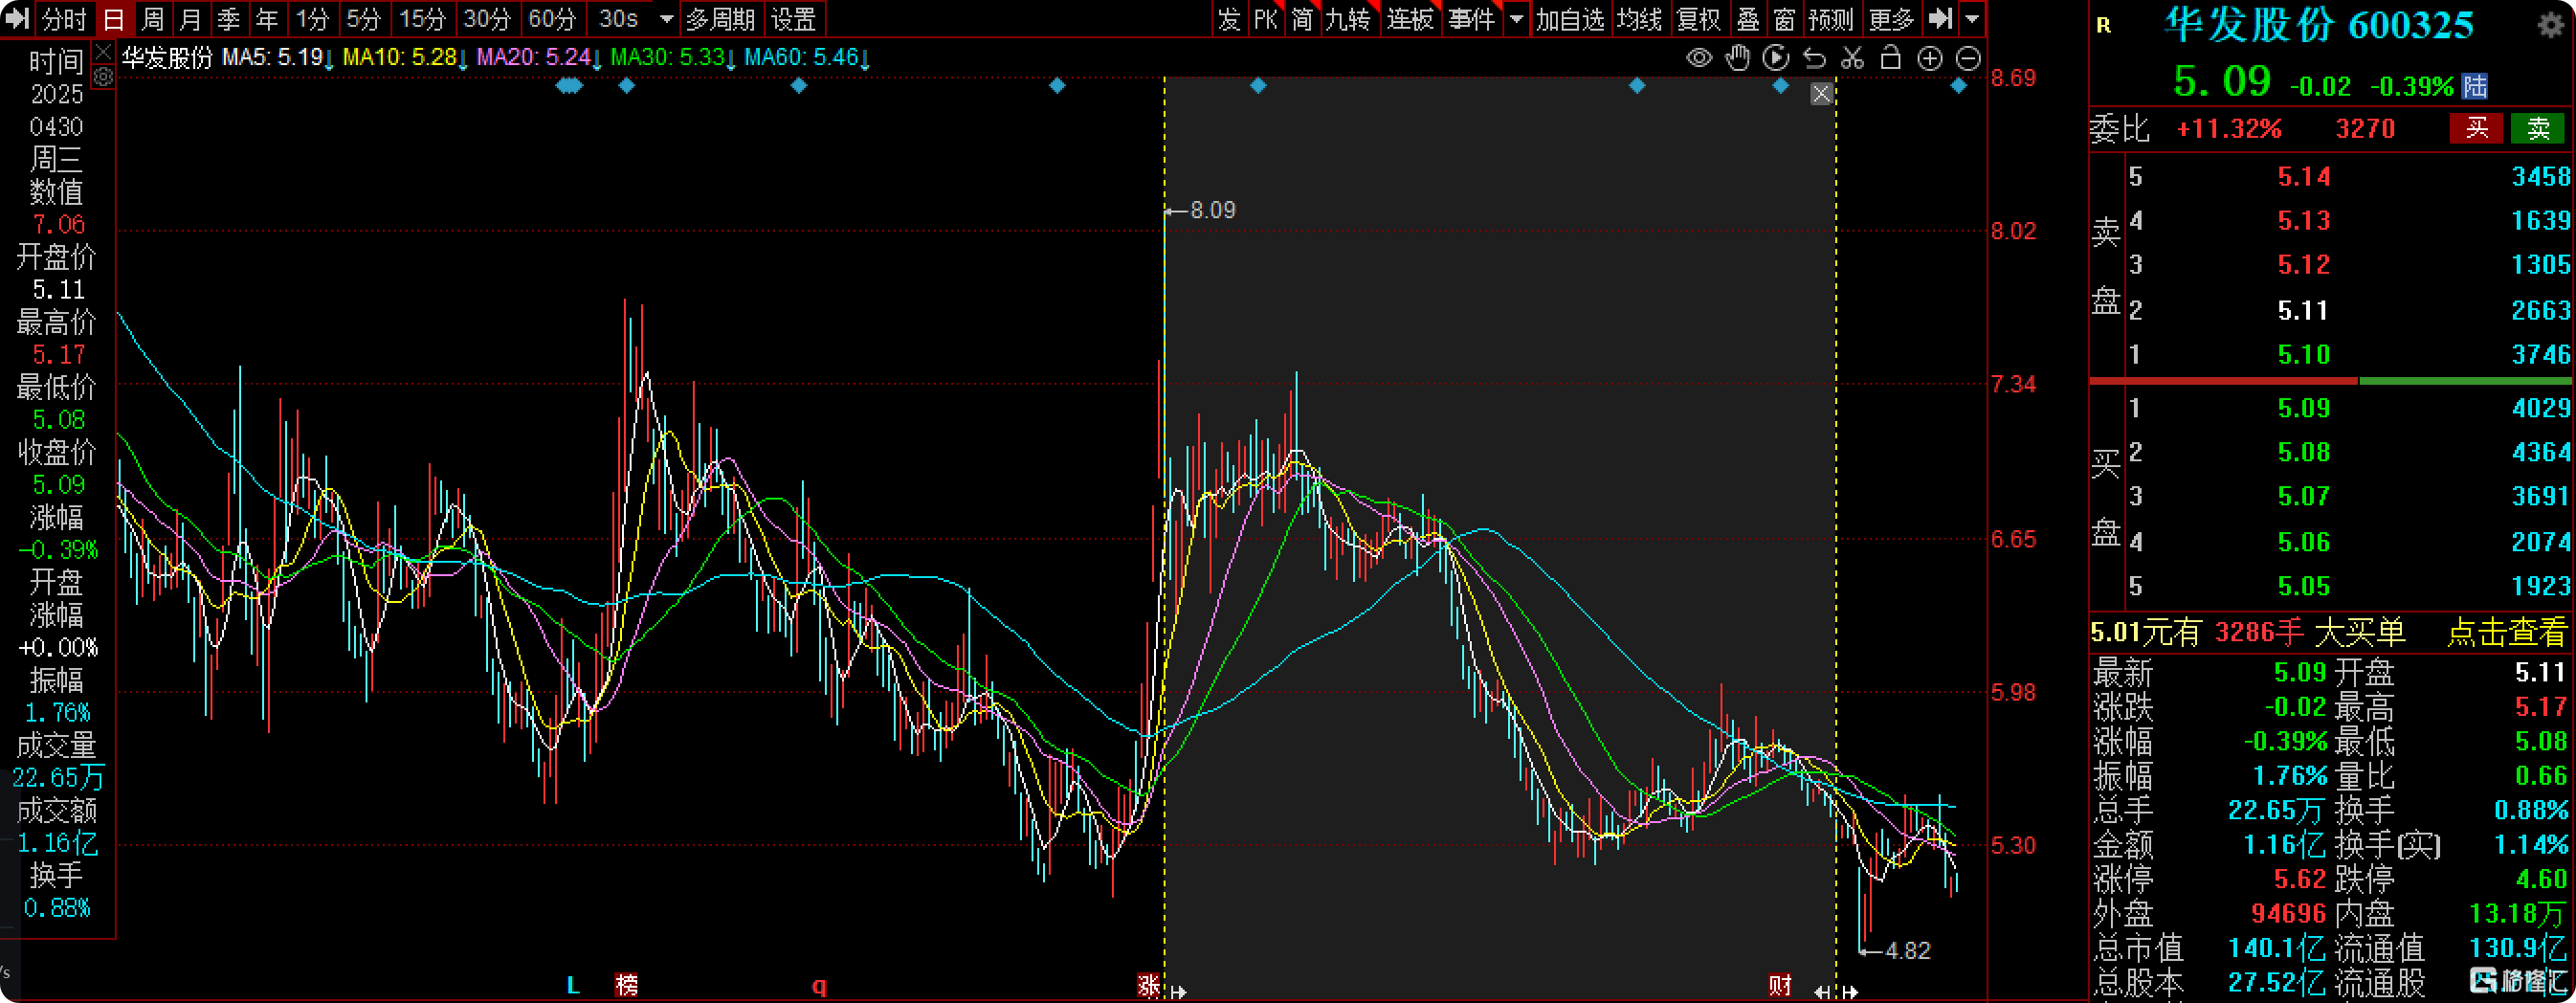Select the hand pan tool
This screenshot has height=1003, width=2576.
[x=1738, y=58]
